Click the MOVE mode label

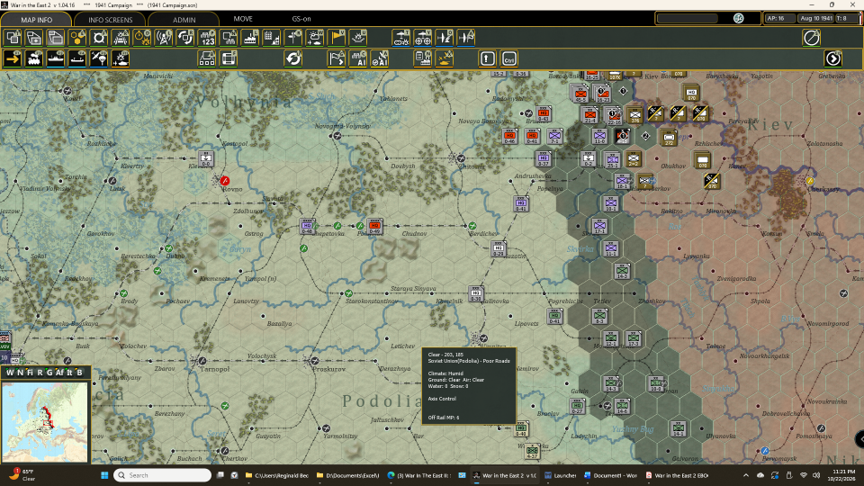point(243,19)
